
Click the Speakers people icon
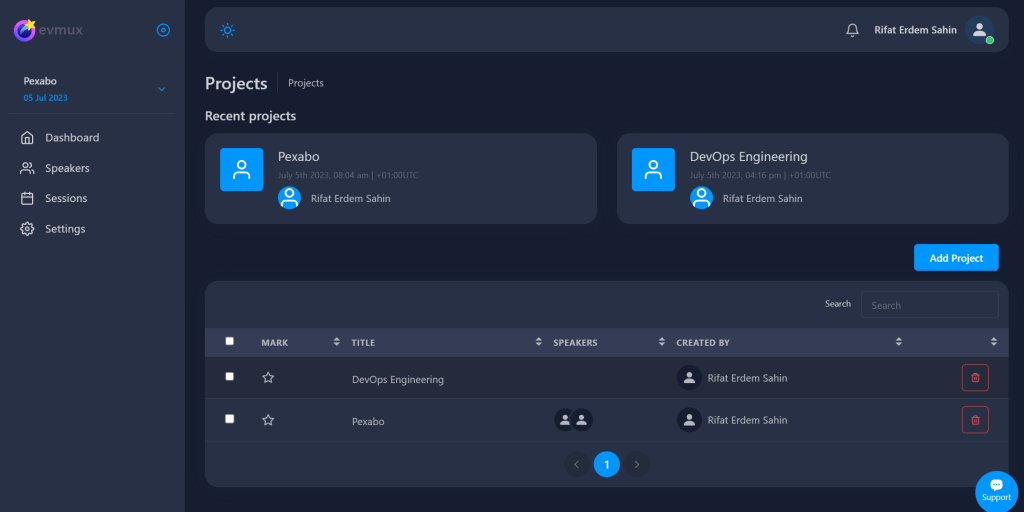(27, 168)
